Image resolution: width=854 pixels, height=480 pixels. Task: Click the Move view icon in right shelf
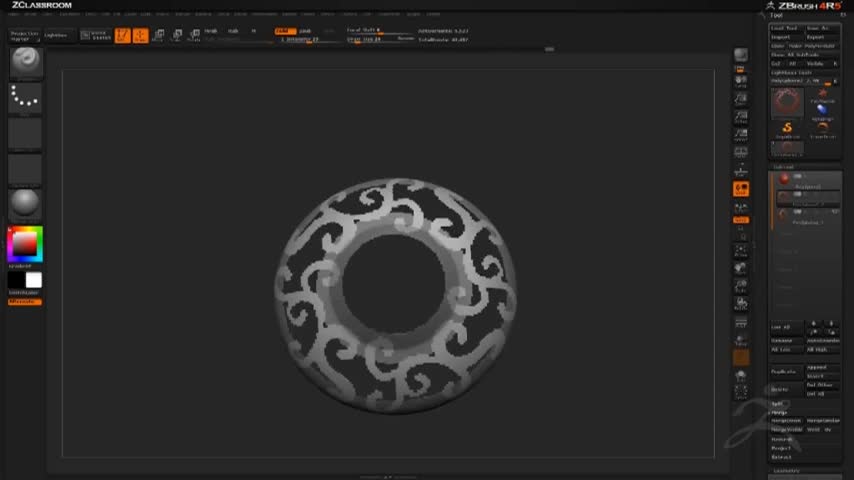point(741,269)
